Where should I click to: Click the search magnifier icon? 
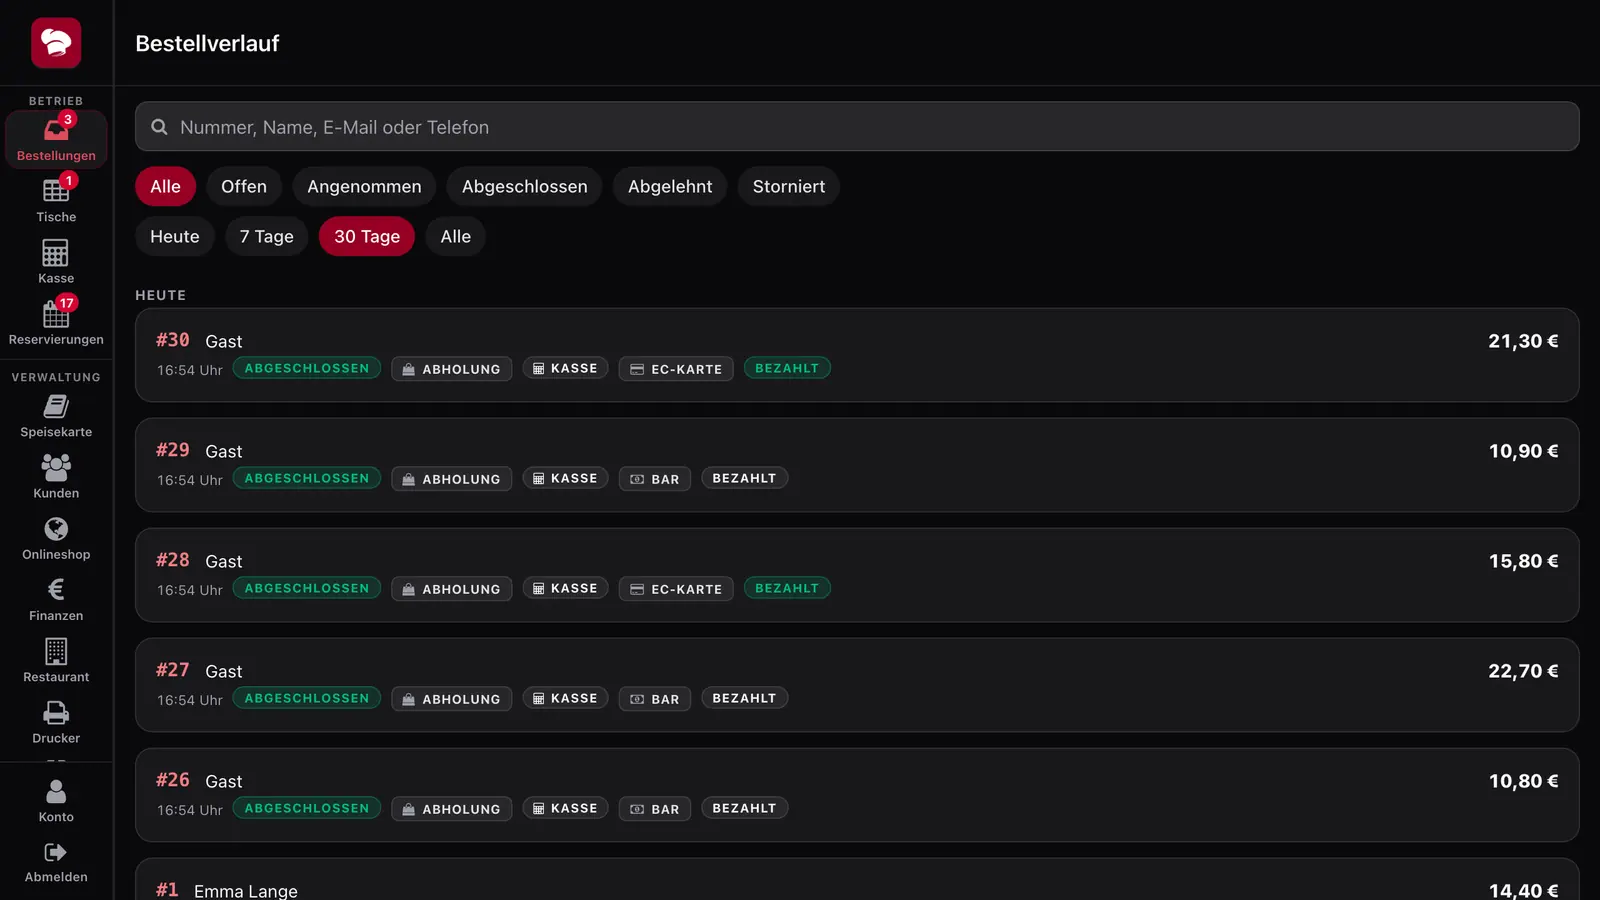coord(159,127)
